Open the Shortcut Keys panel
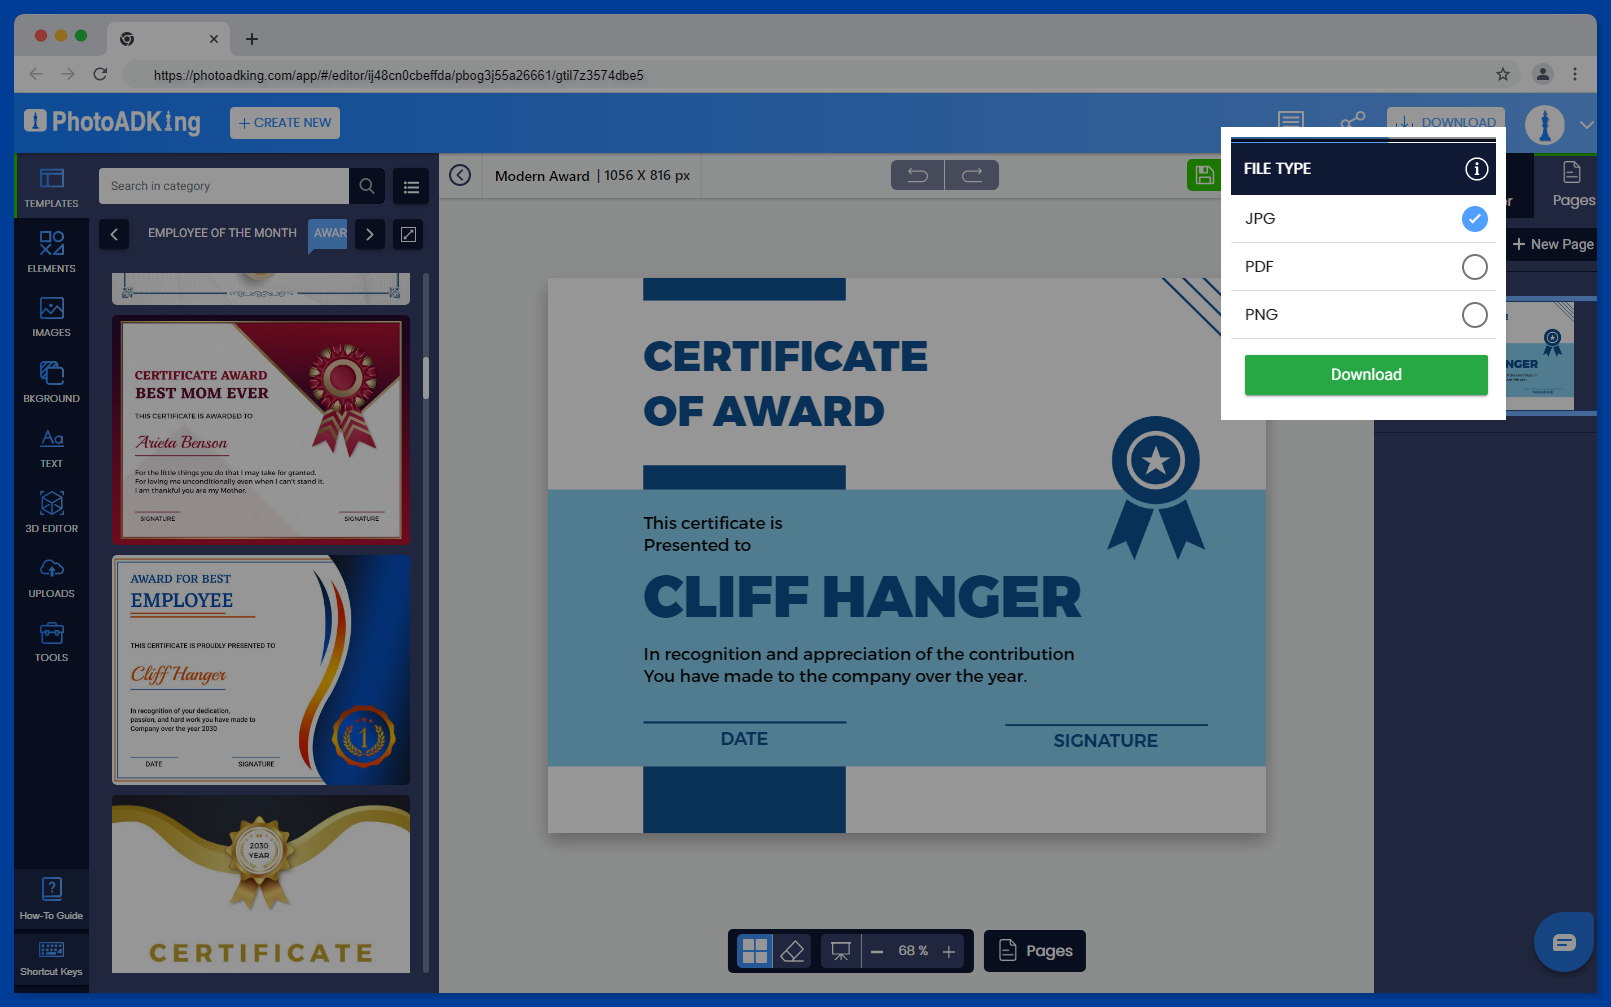 coord(51,958)
